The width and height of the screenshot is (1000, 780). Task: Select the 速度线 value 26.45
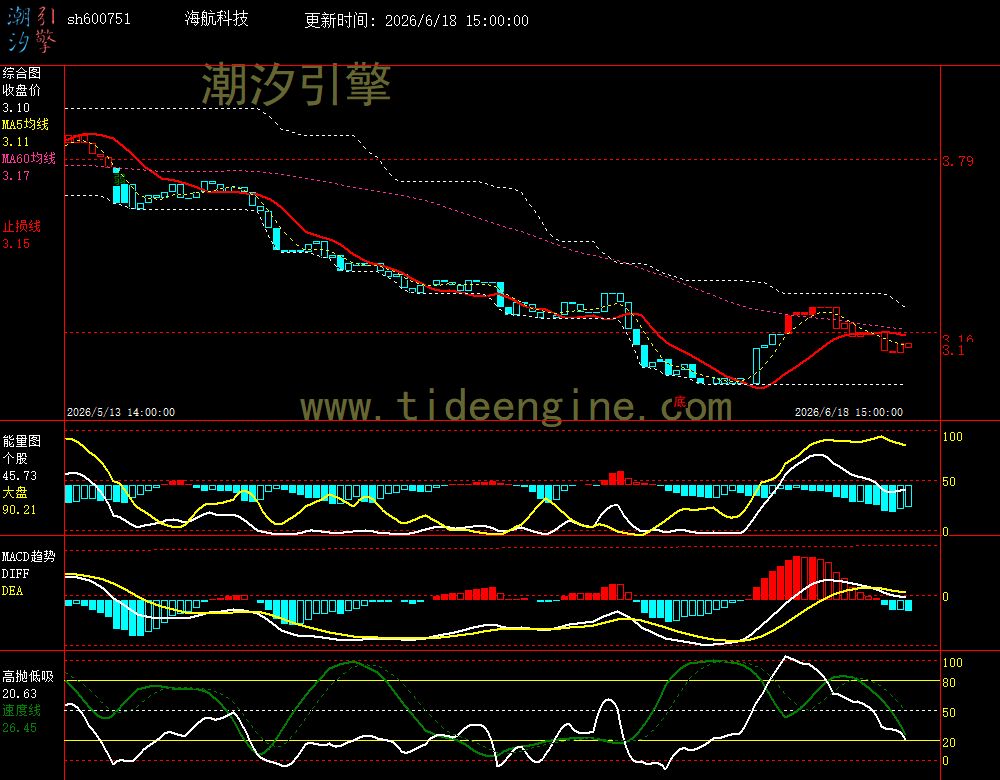click(x=19, y=728)
